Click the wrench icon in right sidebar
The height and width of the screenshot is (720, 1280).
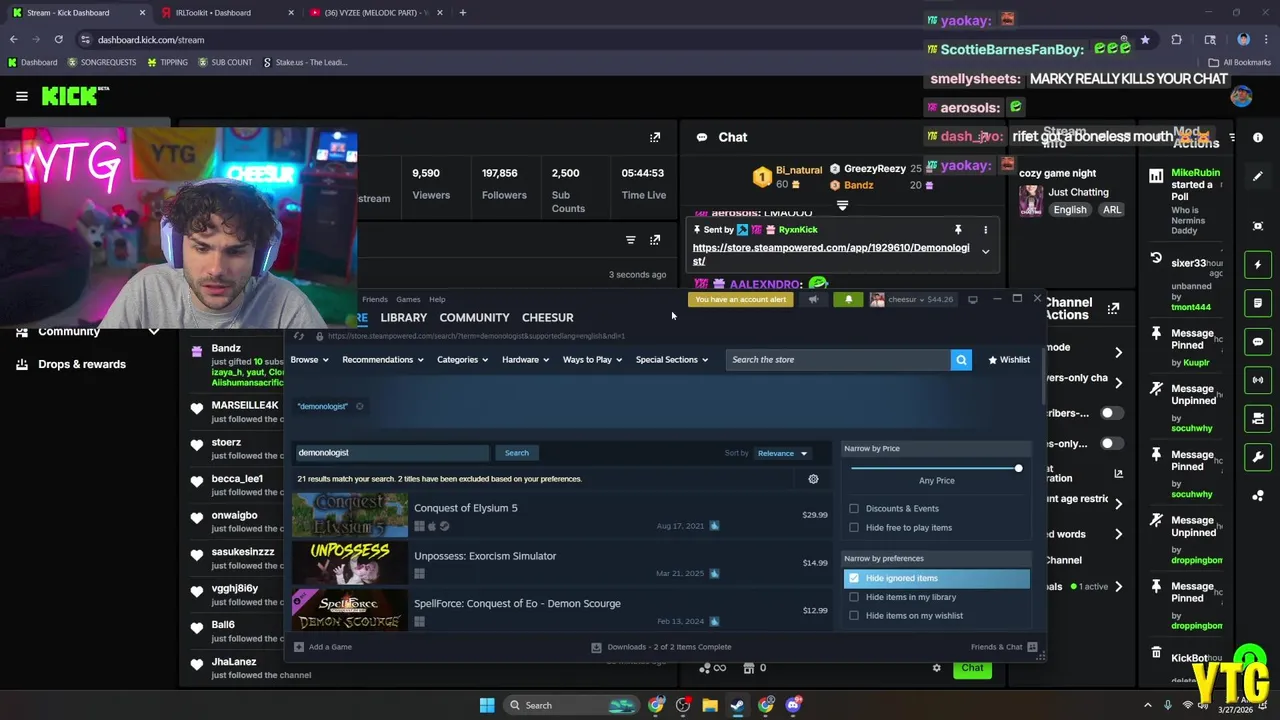tap(1258, 457)
